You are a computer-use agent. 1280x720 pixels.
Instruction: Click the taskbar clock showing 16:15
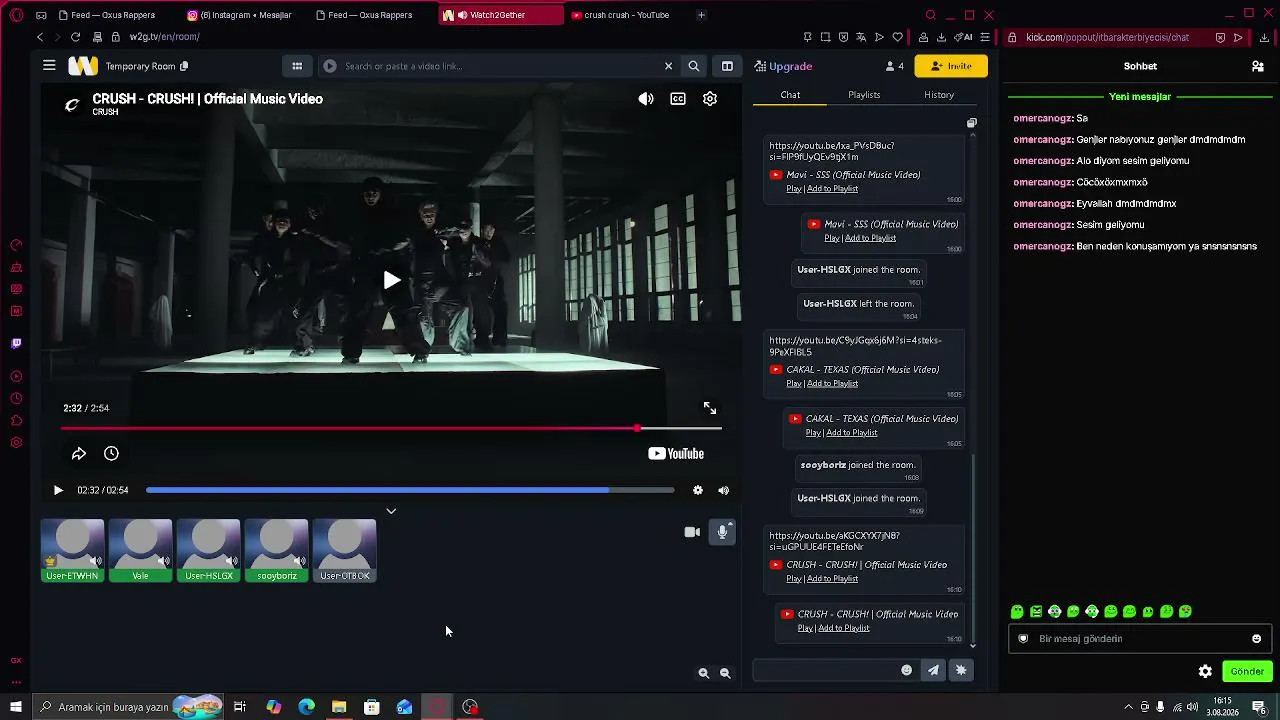click(1222, 707)
